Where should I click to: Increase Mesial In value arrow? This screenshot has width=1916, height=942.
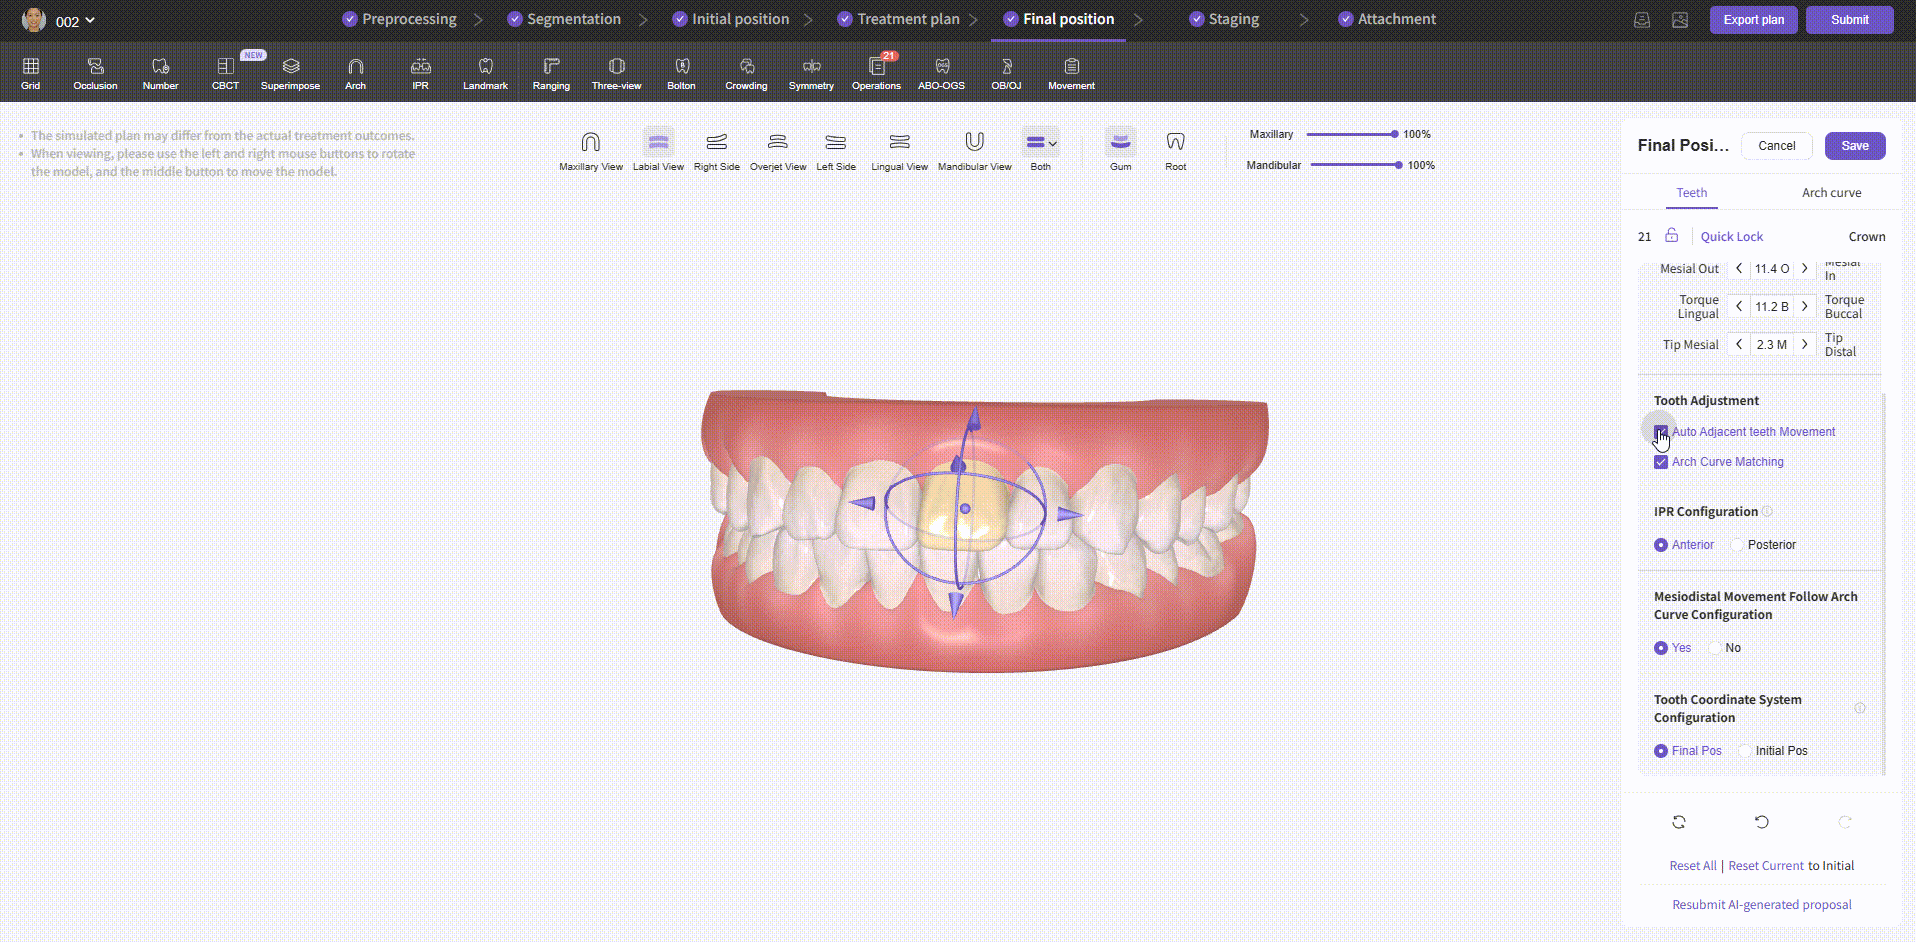(1805, 269)
